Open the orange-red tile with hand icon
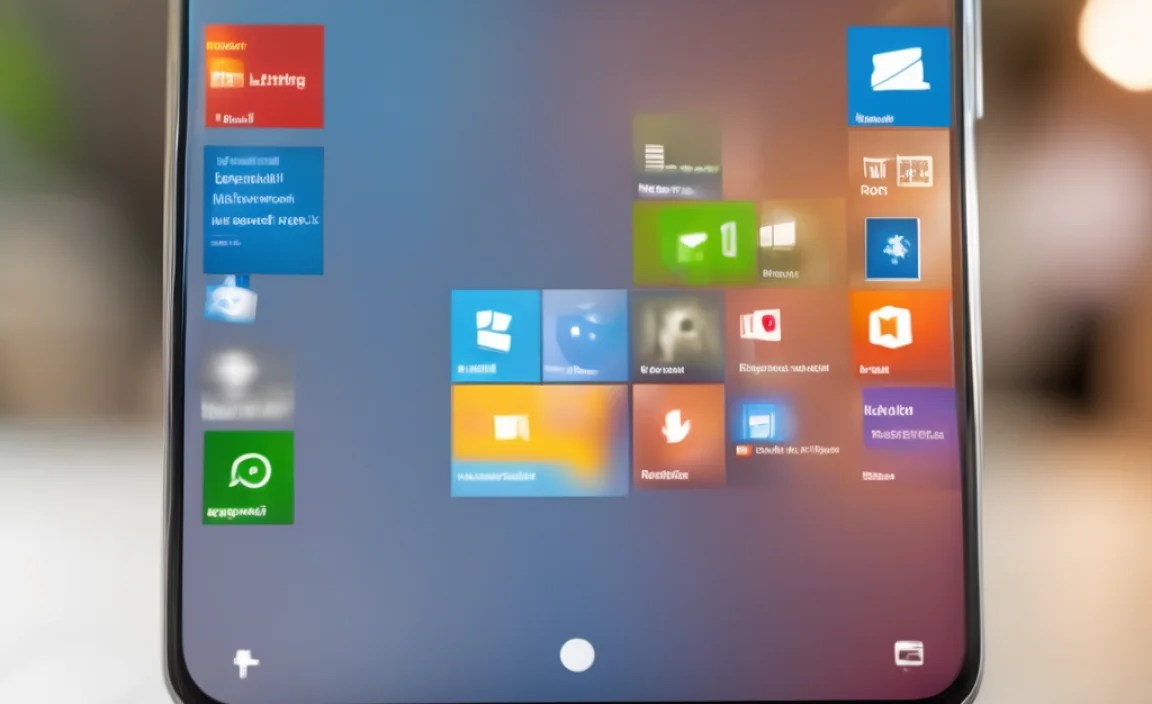 click(678, 436)
